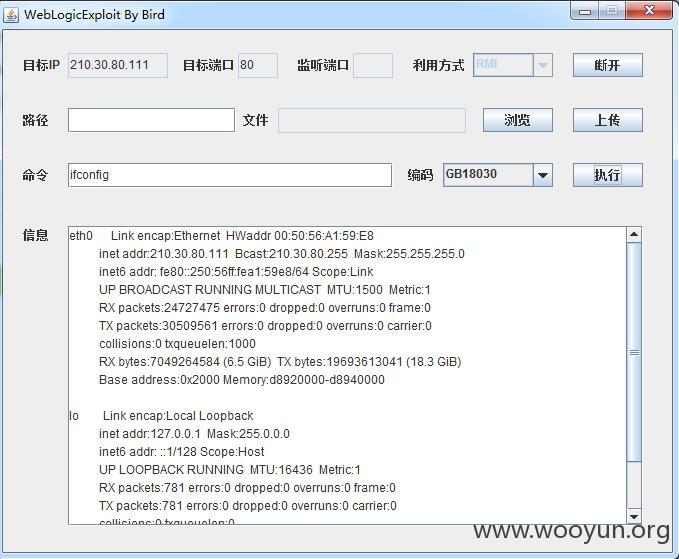
Task: Click the 'TX packets:781' line
Action: [x=248, y=506]
